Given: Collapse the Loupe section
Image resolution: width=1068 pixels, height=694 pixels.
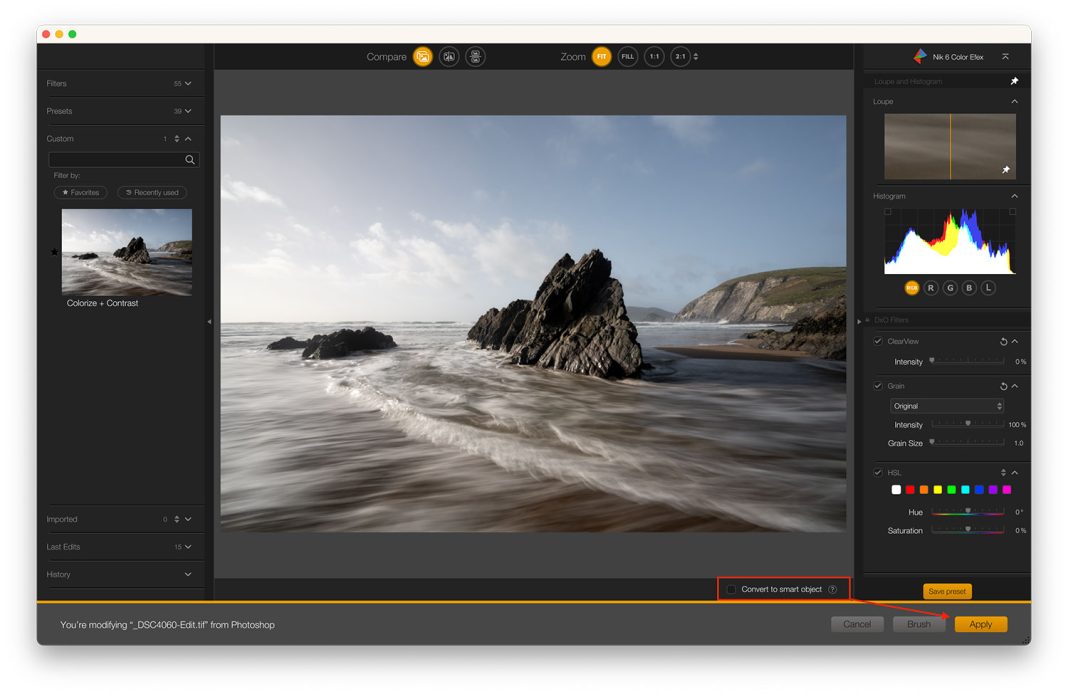Looking at the screenshot, I should tap(1014, 101).
